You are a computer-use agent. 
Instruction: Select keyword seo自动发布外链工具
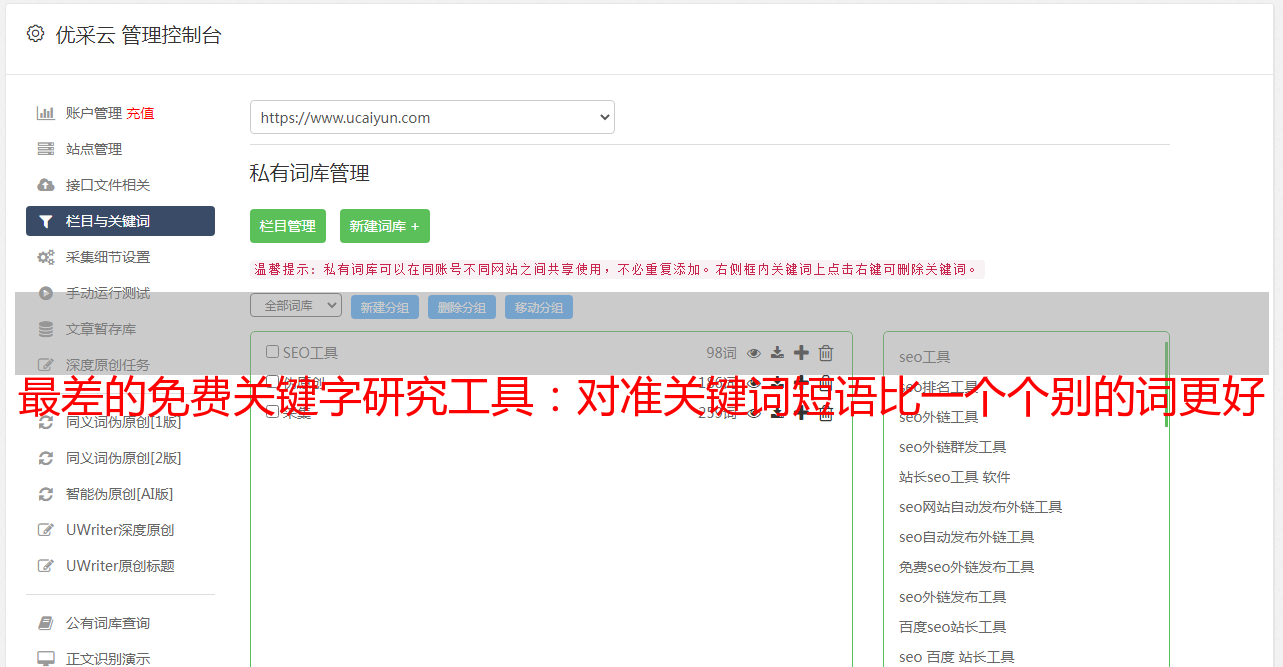point(967,537)
